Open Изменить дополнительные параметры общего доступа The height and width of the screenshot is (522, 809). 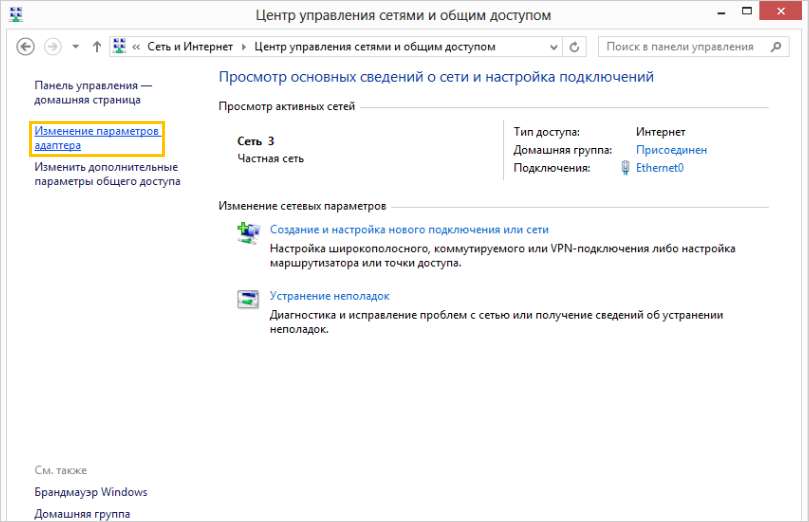pos(106,175)
